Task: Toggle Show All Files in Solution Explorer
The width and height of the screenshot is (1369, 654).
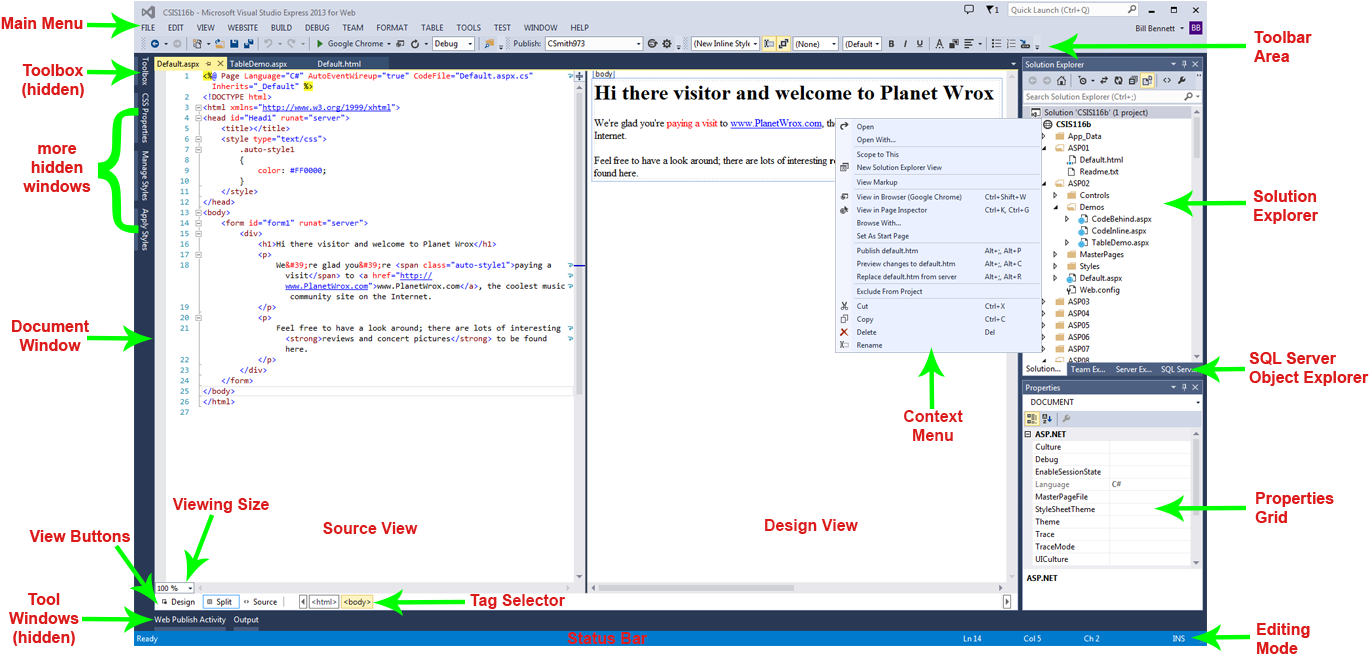Action: pyautogui.click(x=1147, y=80)
